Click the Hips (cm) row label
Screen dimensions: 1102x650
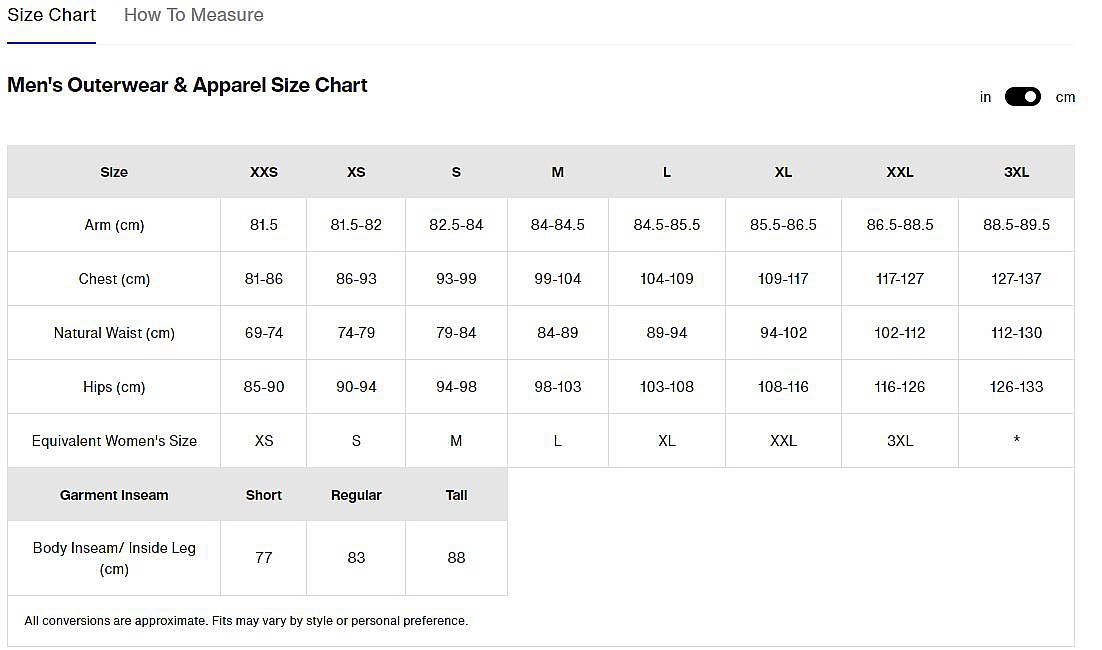coord(114,387)
